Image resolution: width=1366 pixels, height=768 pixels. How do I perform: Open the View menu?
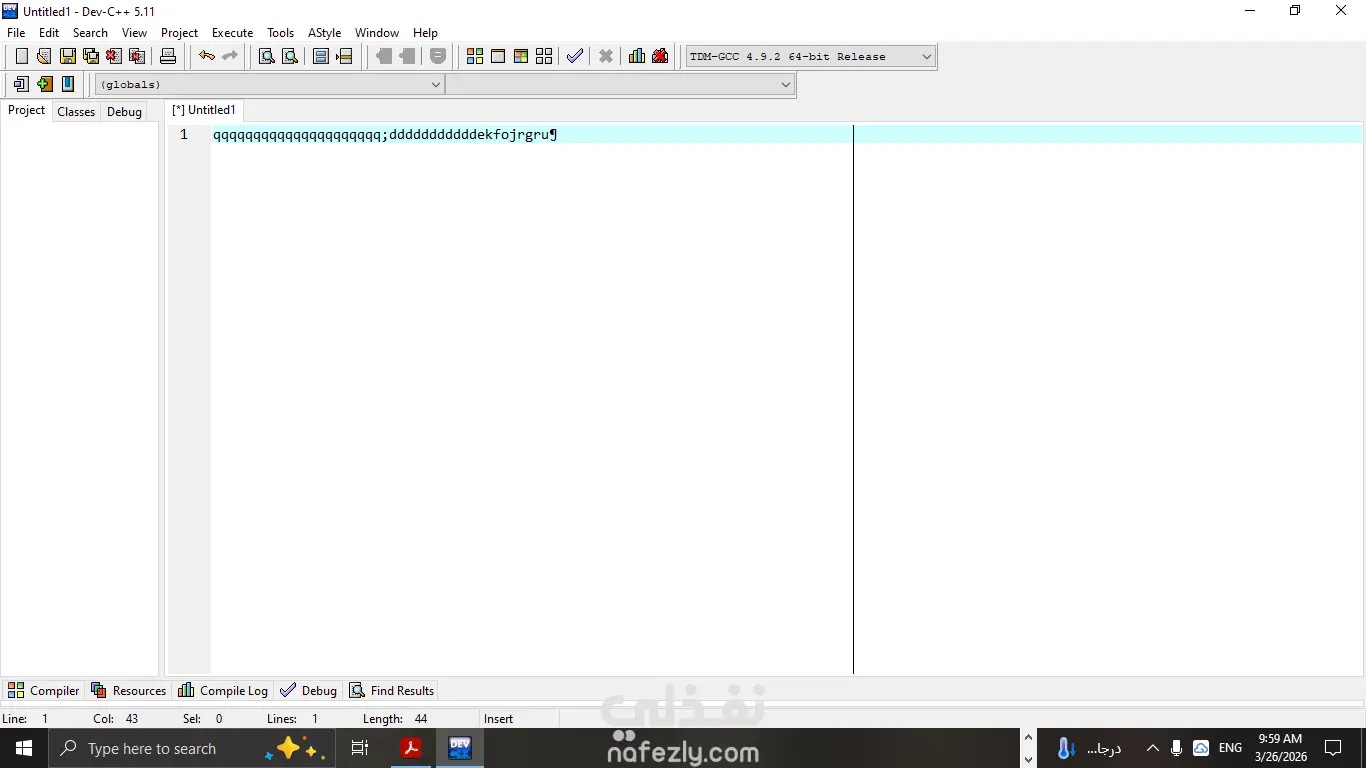click(x=134, y=33)
